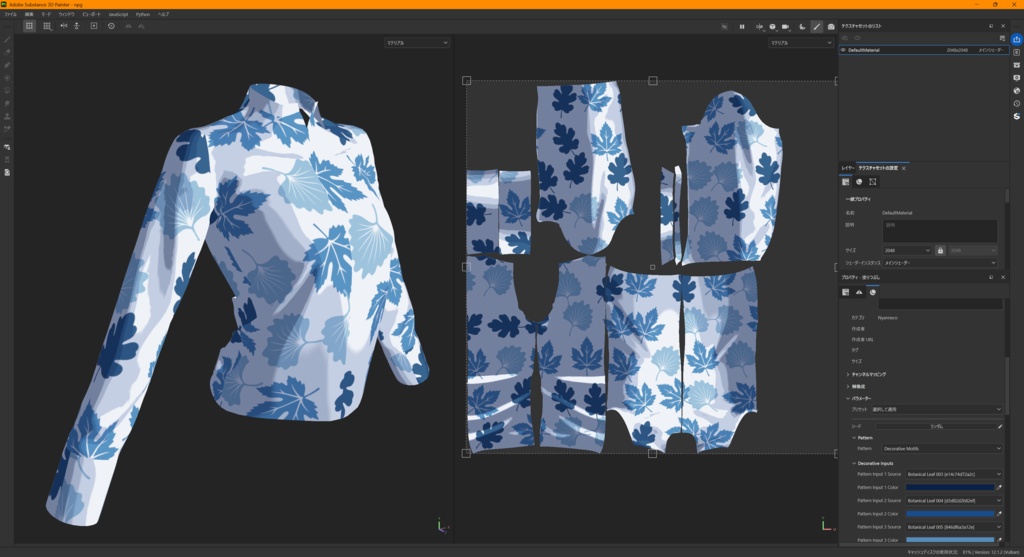Expand the 解像度 section

coord(856,386)
